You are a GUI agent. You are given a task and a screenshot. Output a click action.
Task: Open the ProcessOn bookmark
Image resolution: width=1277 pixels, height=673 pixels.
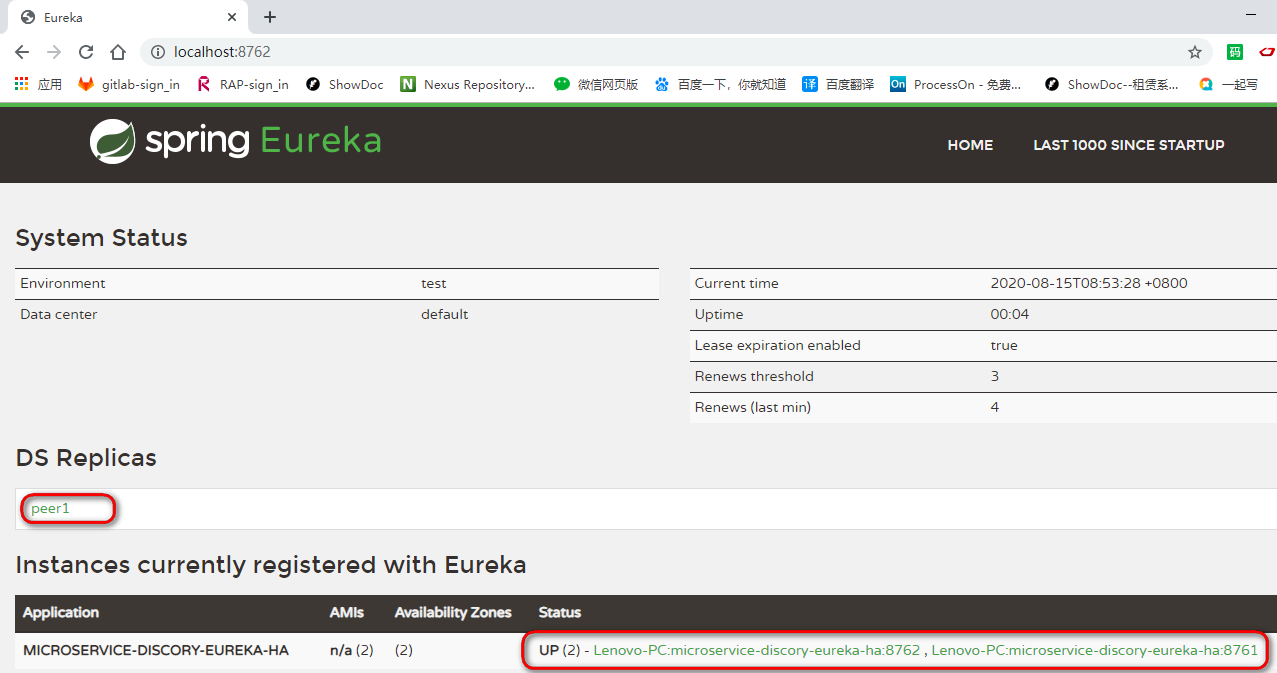955,84
